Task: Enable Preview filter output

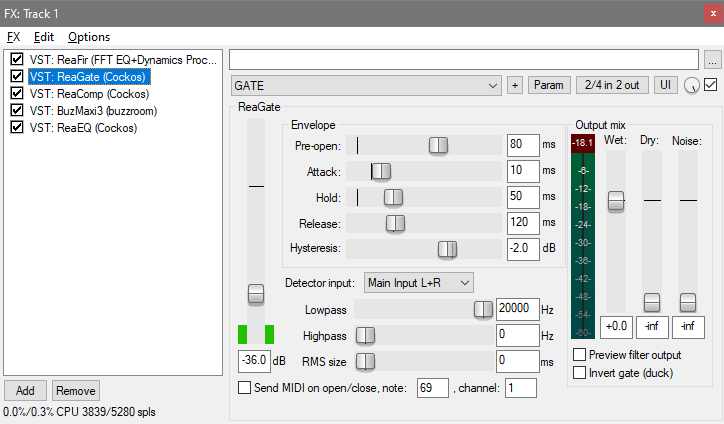Action: click(x=580, y=355)
